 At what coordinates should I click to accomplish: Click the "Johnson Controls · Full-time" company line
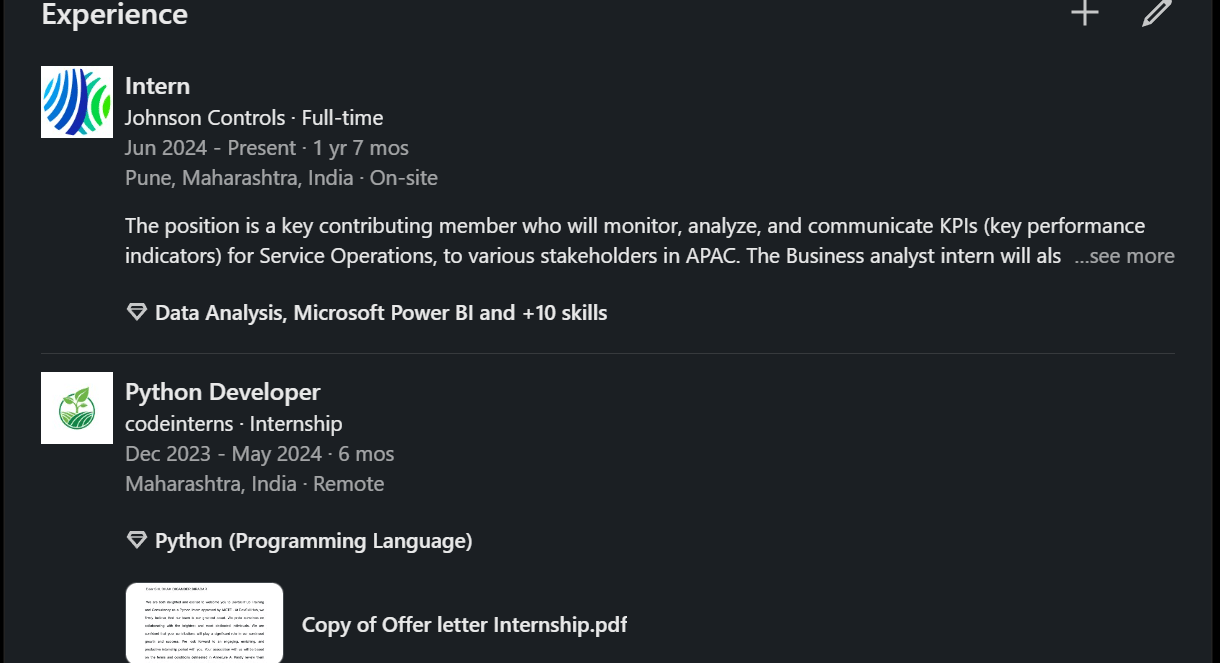tap(254, 118)
